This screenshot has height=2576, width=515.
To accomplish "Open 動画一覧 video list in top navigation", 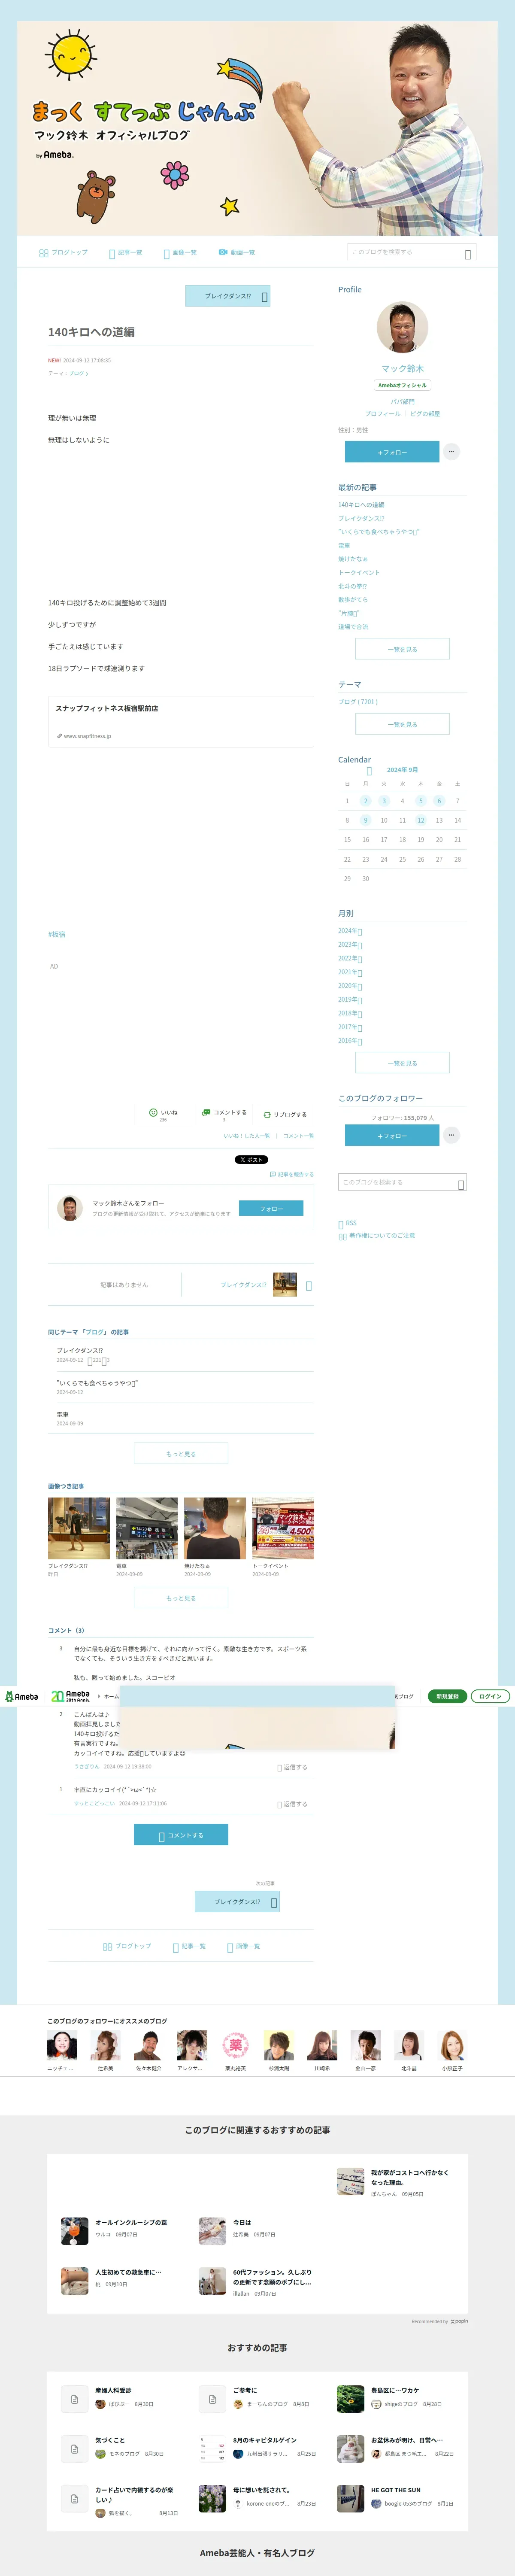I will coord(237,253).
